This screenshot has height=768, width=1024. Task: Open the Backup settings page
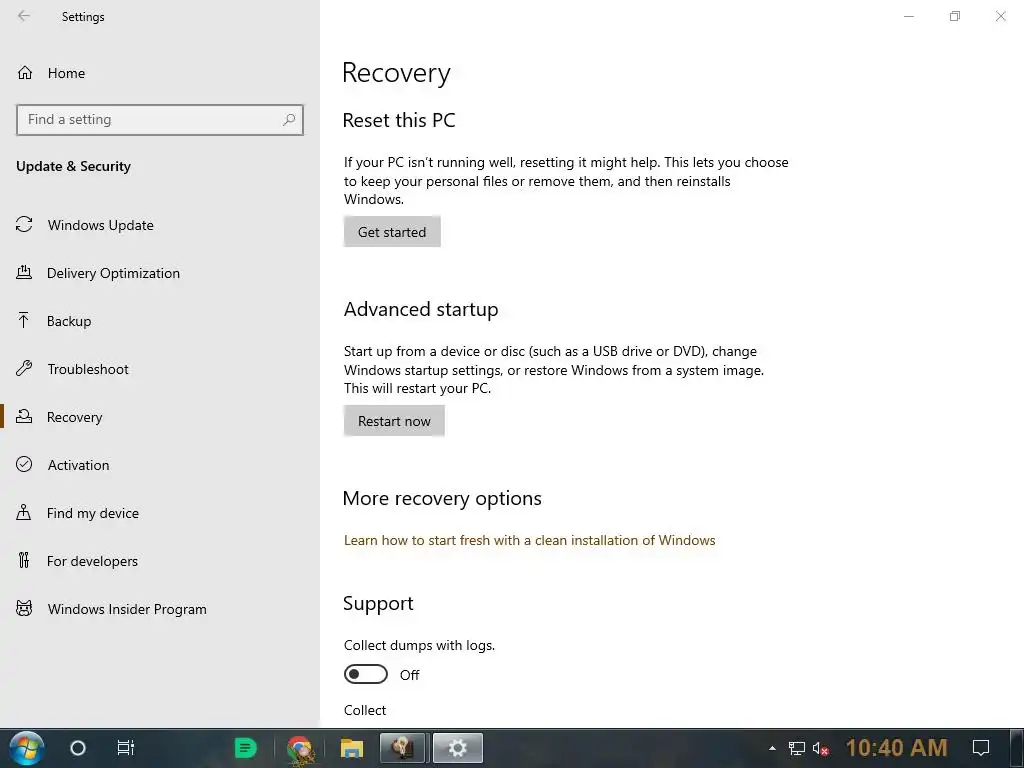(x=69, y=321)
